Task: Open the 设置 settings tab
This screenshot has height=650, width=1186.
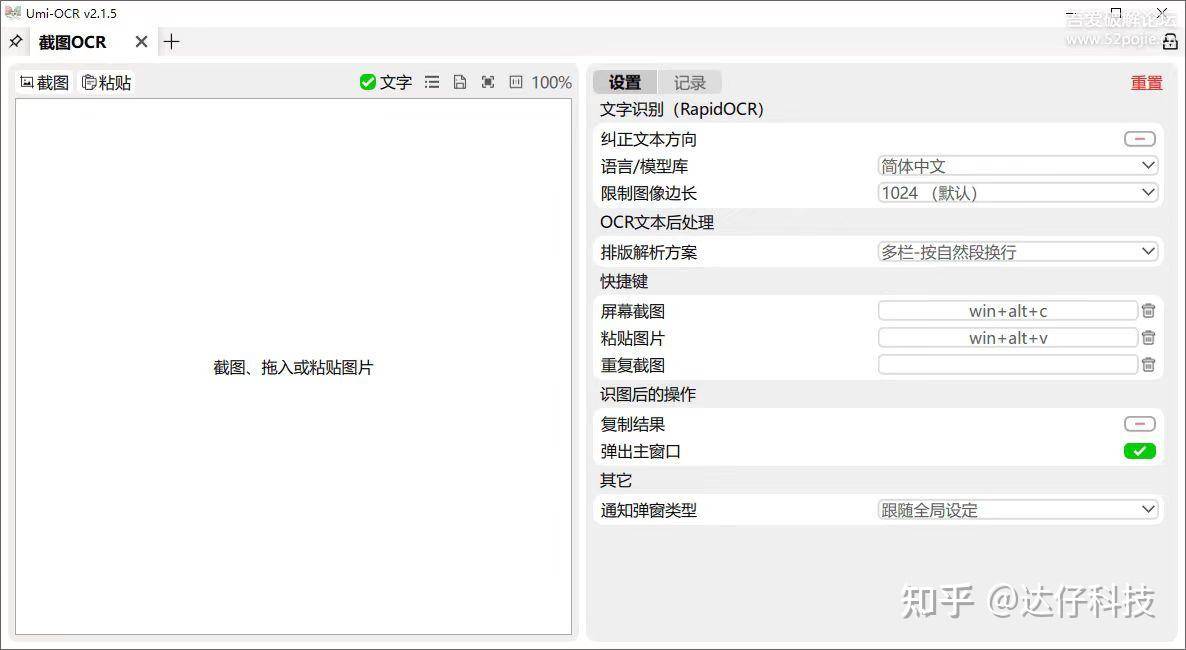Action: 625,82
